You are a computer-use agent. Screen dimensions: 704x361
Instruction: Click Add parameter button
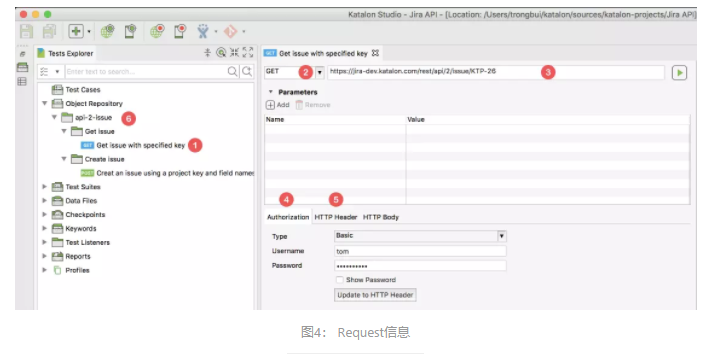pyautogui.click(x=277, y=105)
